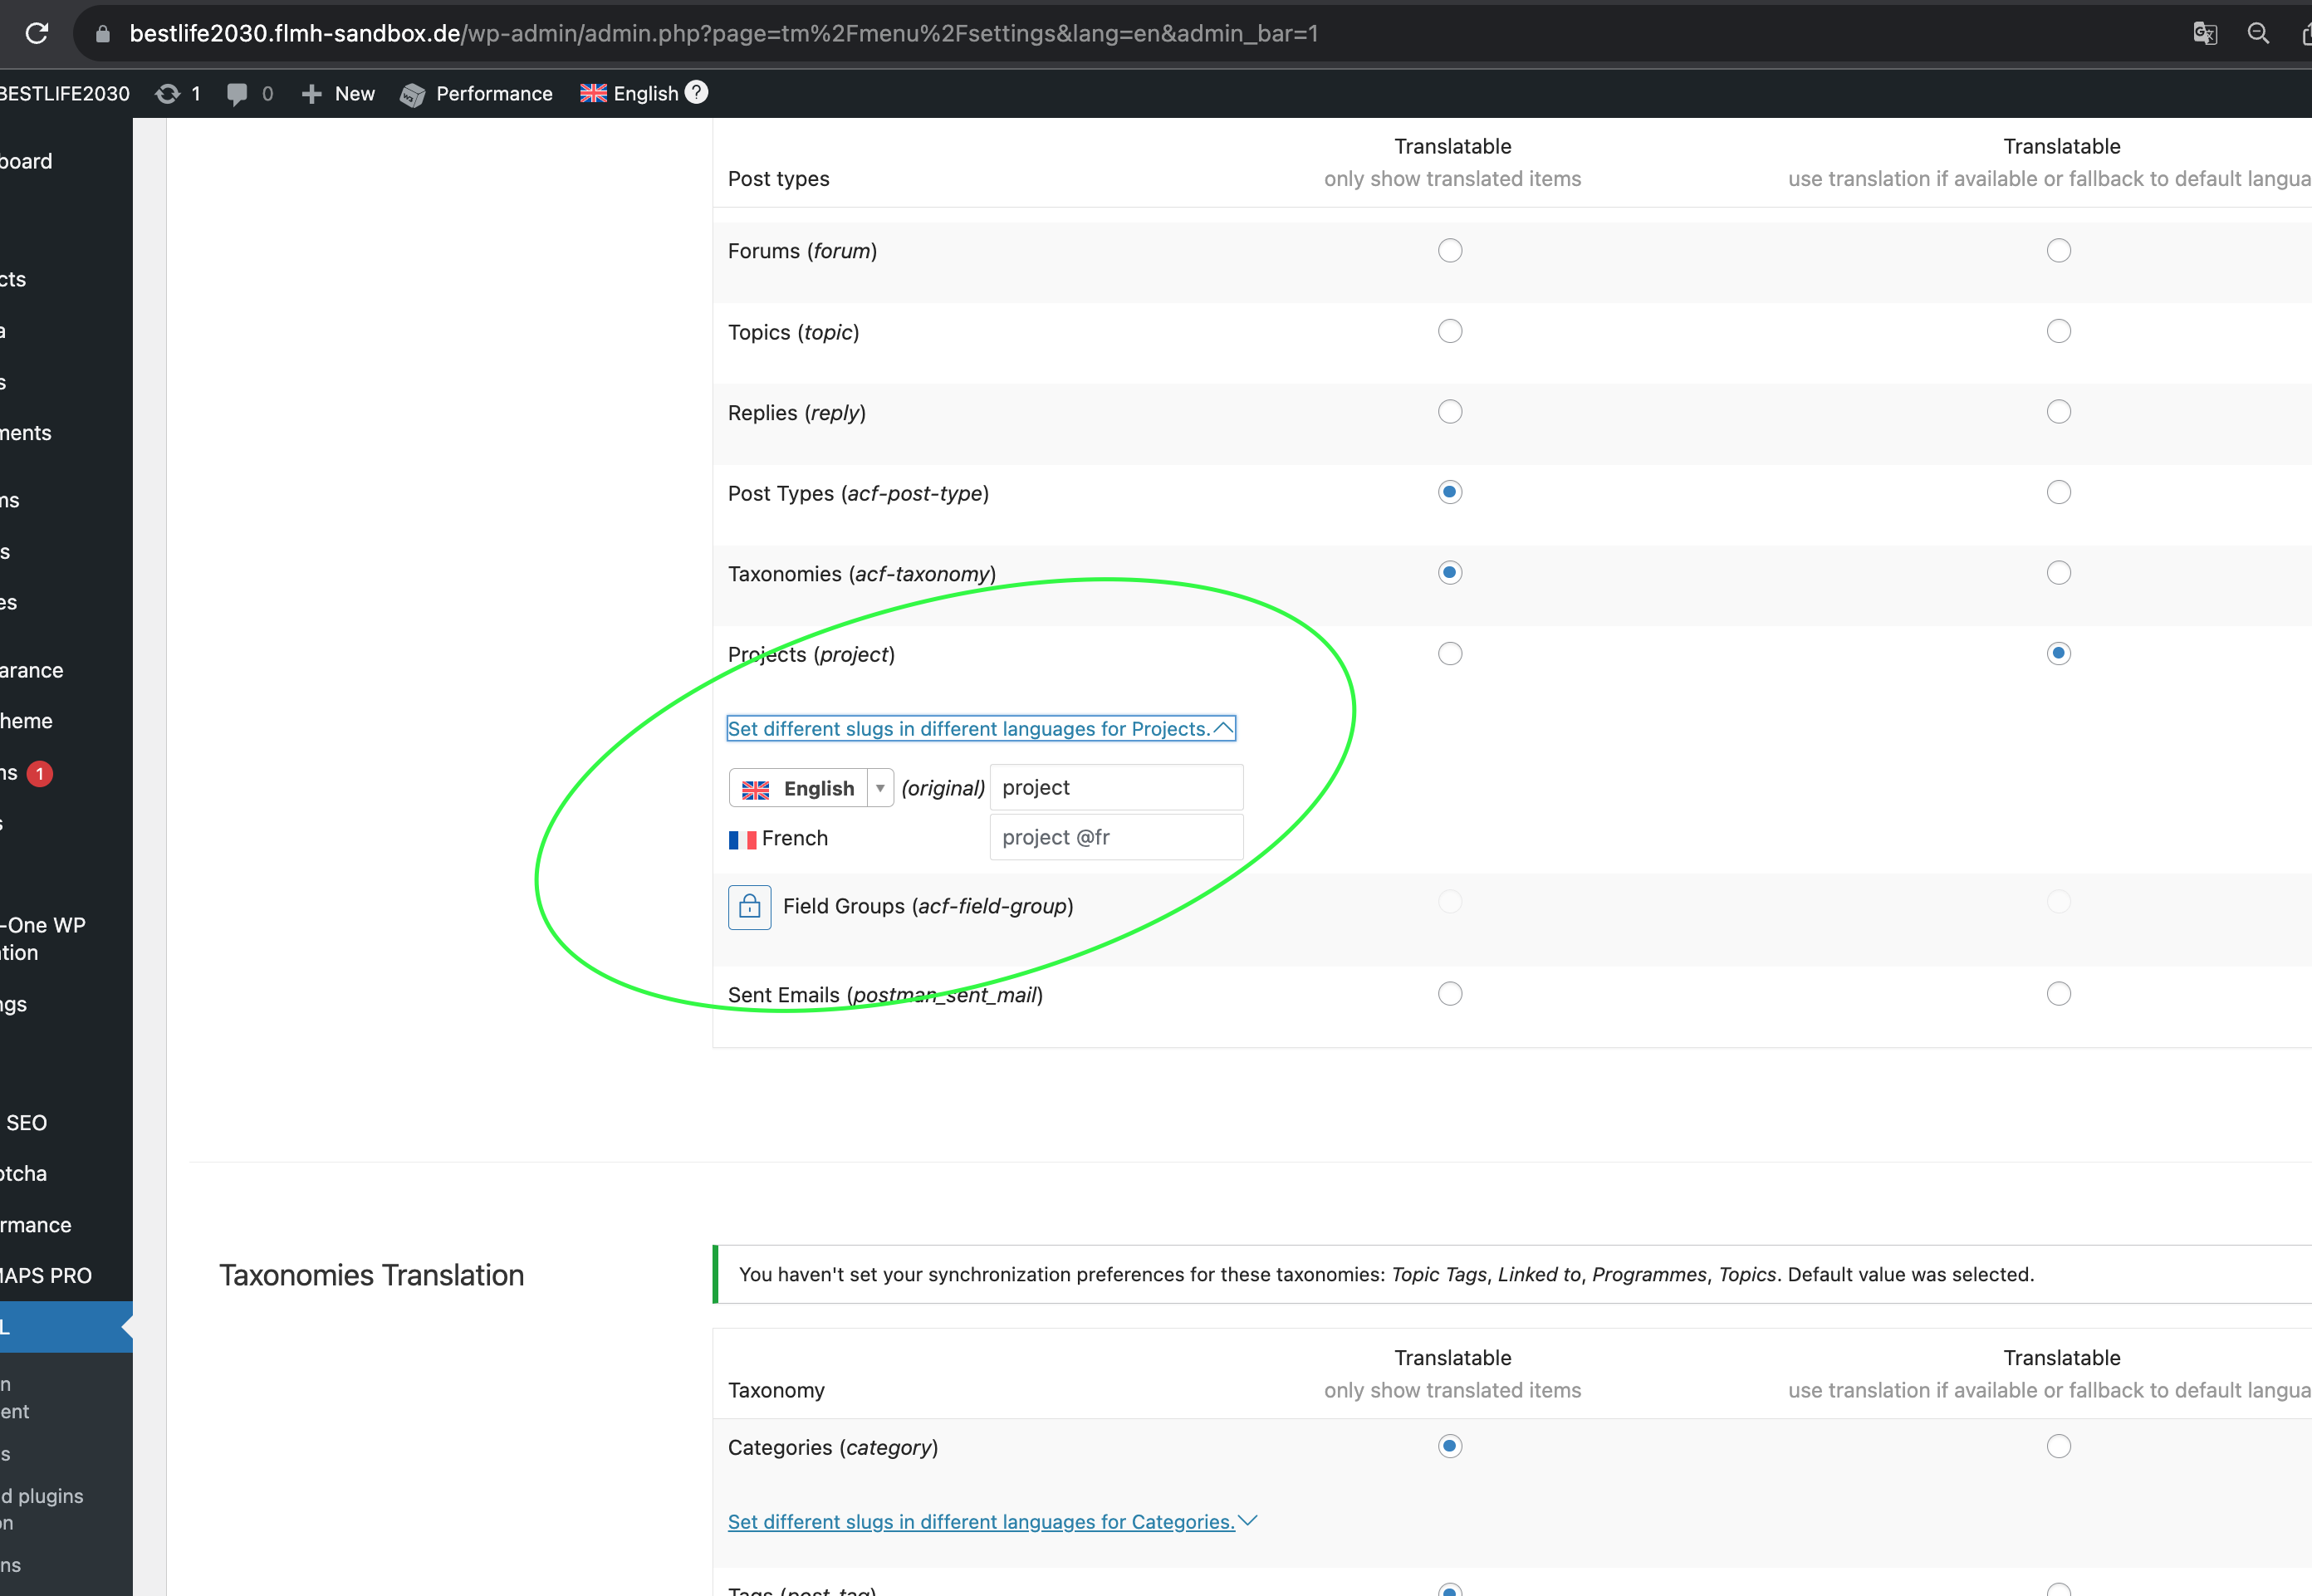Expand different slugs section for Categories
This screenshot has height=1596, width=2312.
(x=991, y=1521)
